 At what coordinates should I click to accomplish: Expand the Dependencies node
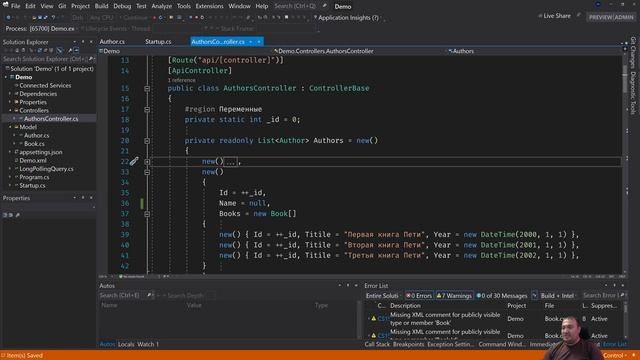pyautogui.click(x=10, y=94)
